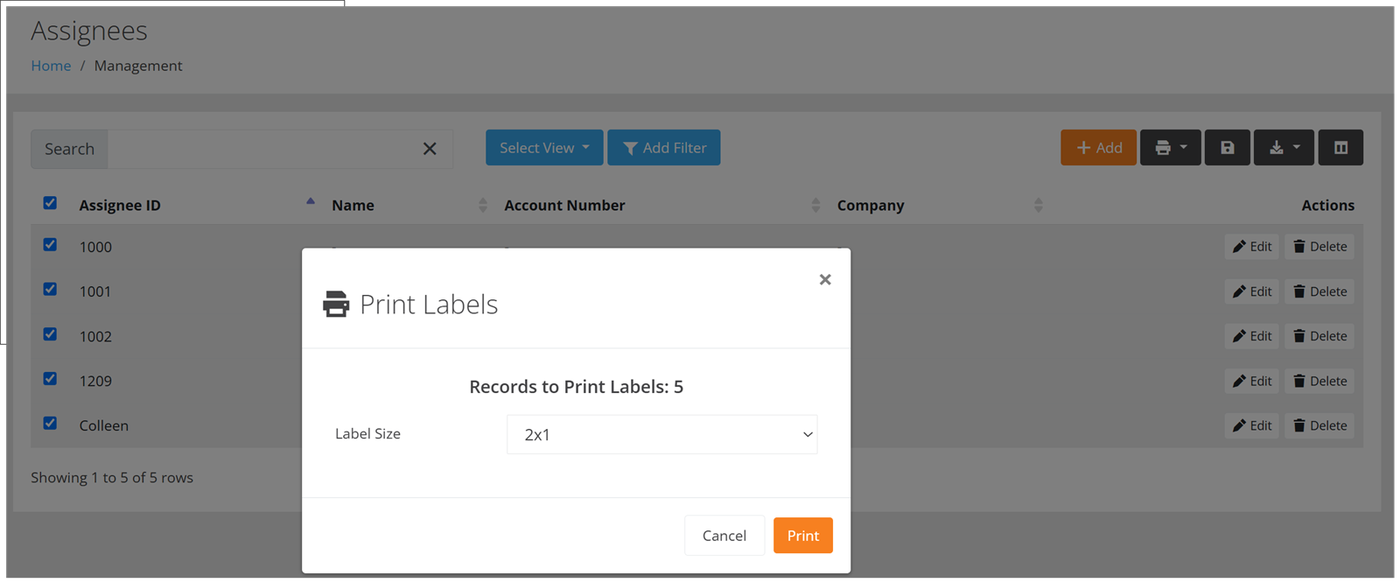The image size is (1400, 583).
Task: Click the Print button in the dialog
Action: pyautogui.click(x=802, y=536)
